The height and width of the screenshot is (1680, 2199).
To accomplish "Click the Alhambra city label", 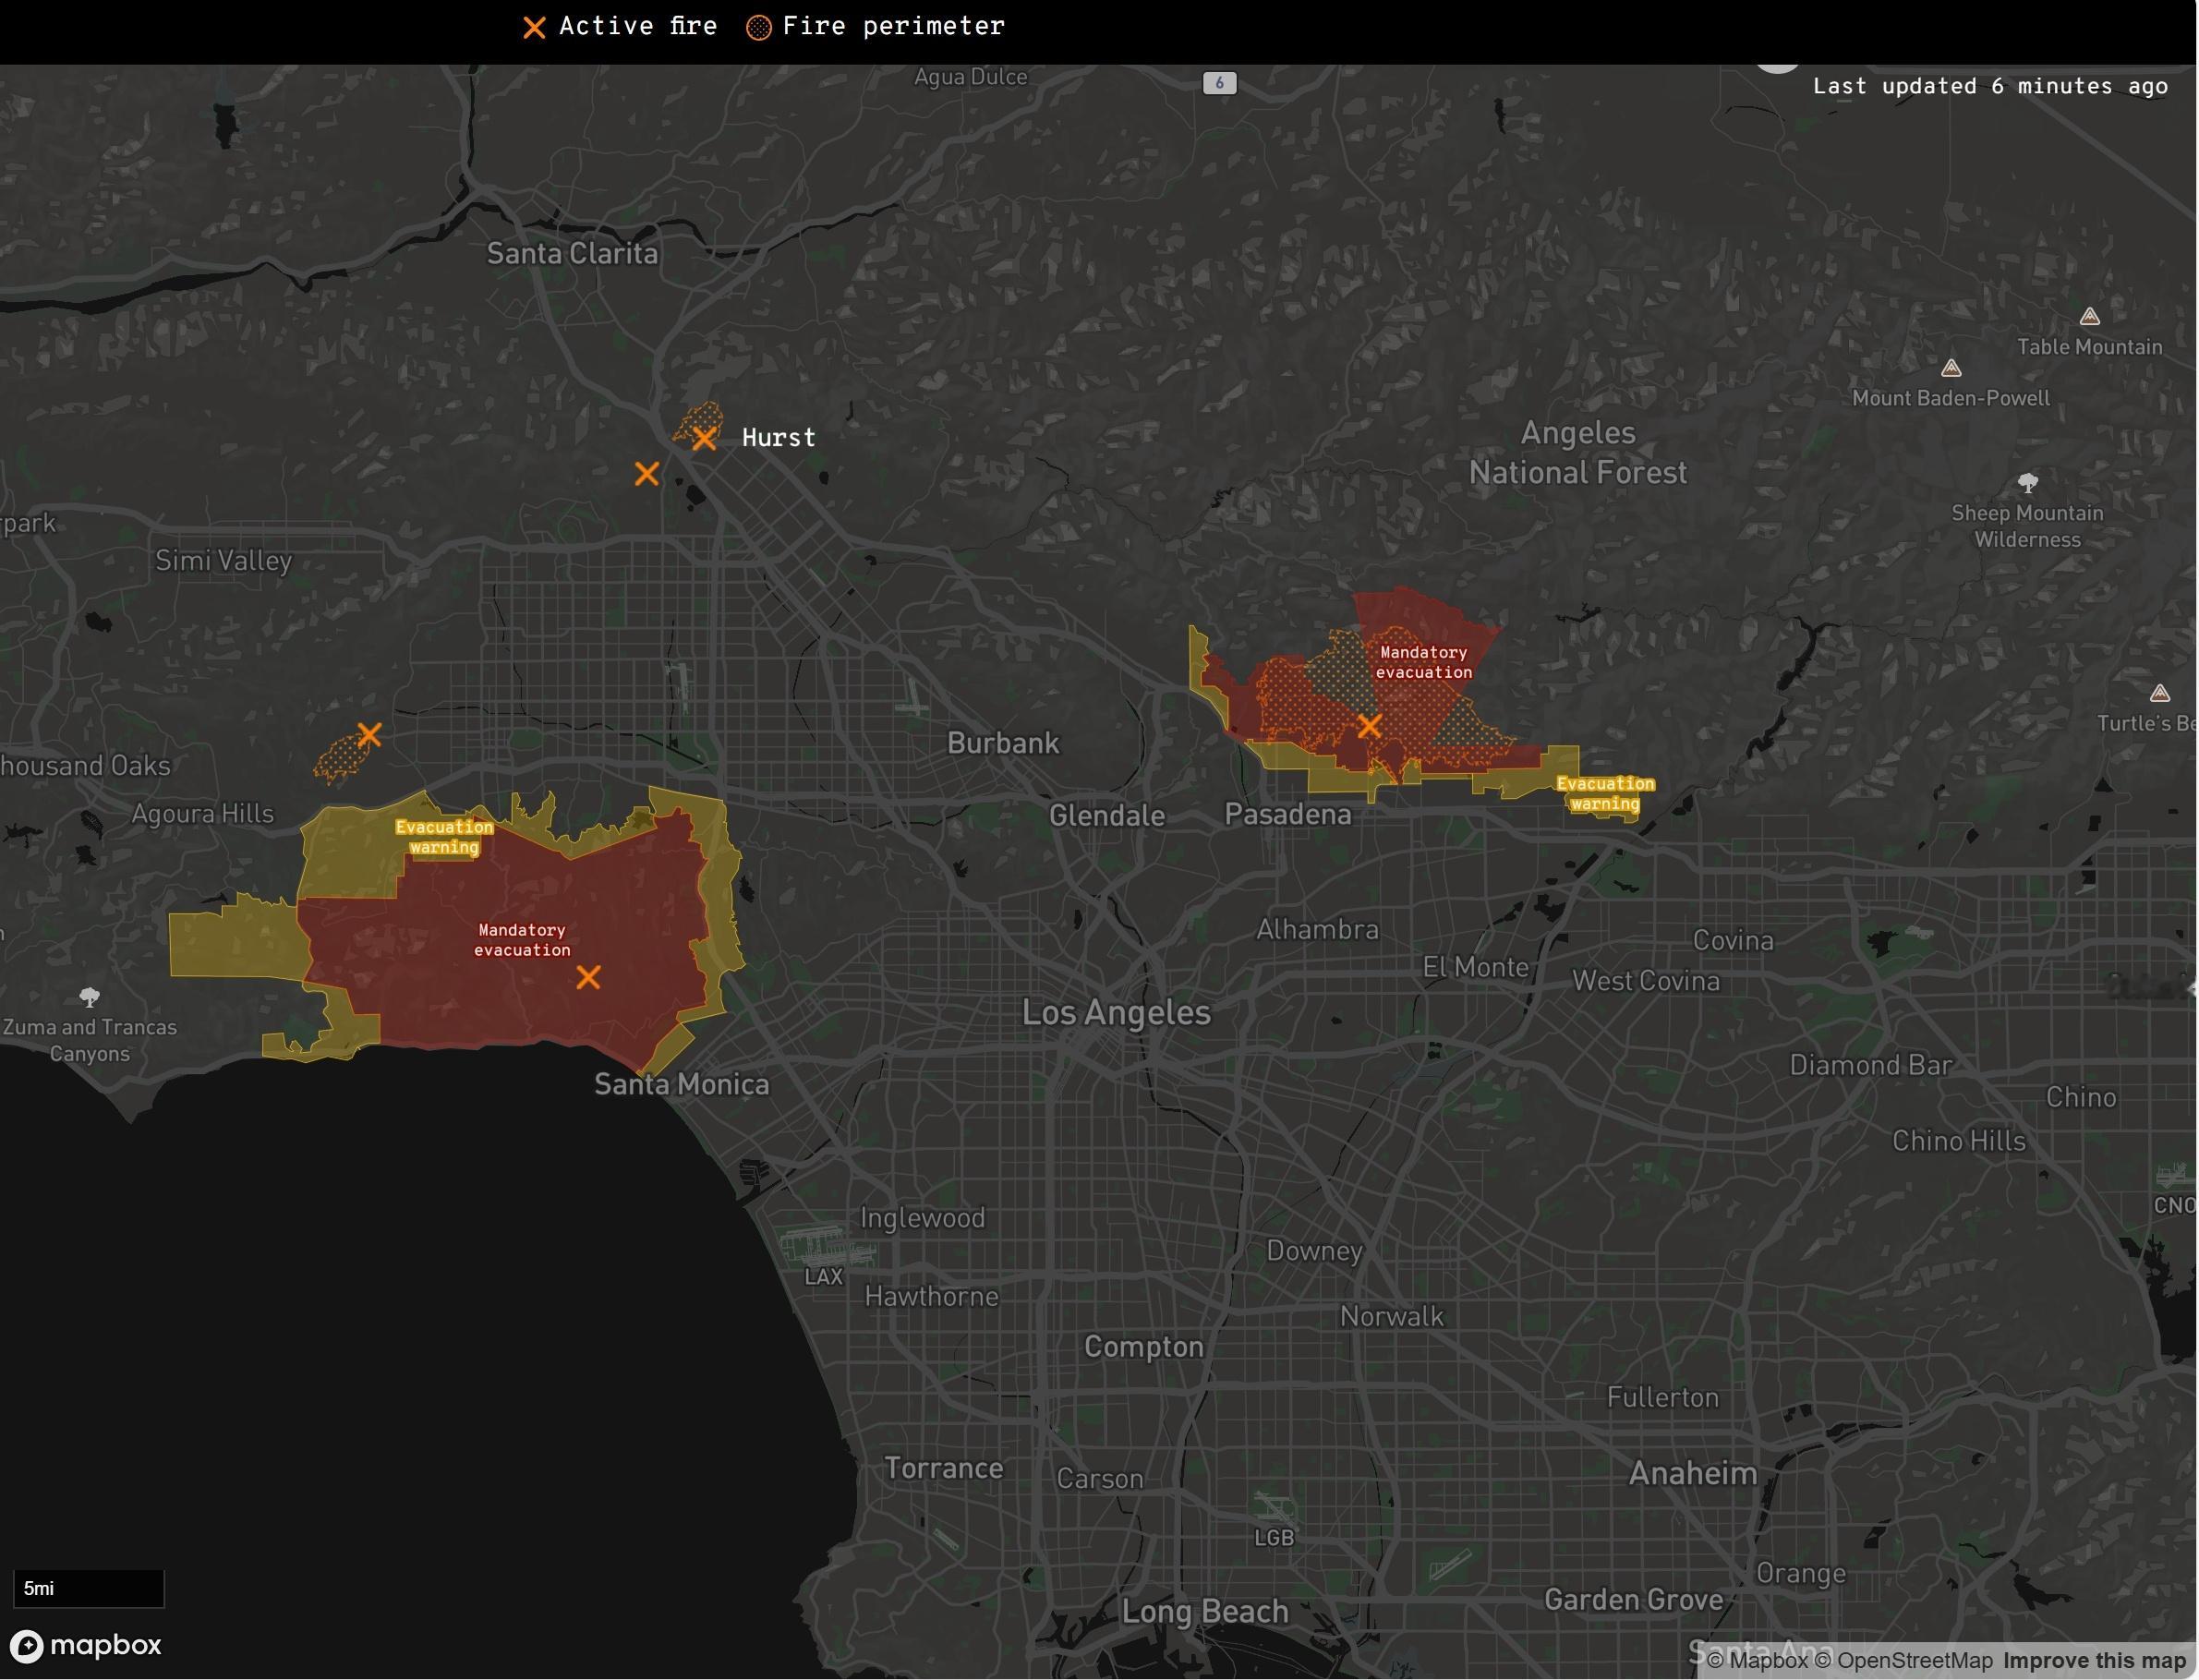I will tap(1317, 930).
